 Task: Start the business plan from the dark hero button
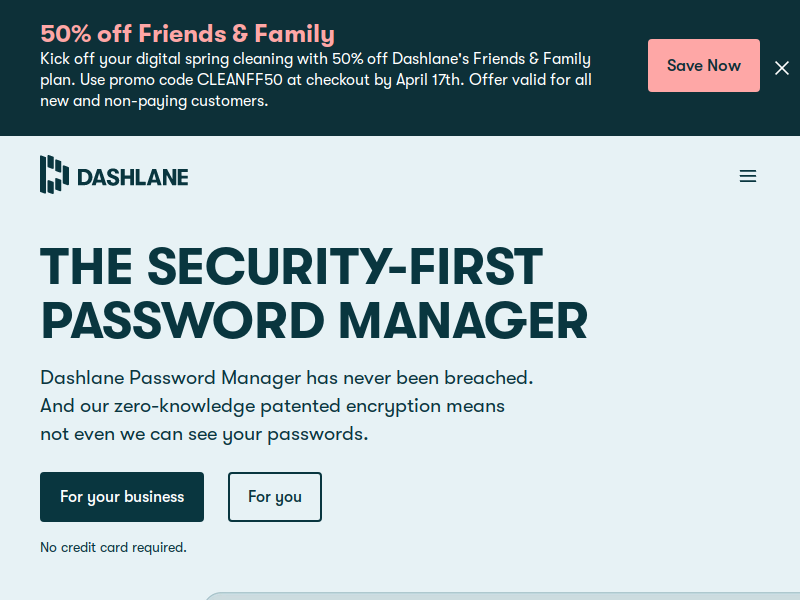pyautogui.click(x=122, y=497)
